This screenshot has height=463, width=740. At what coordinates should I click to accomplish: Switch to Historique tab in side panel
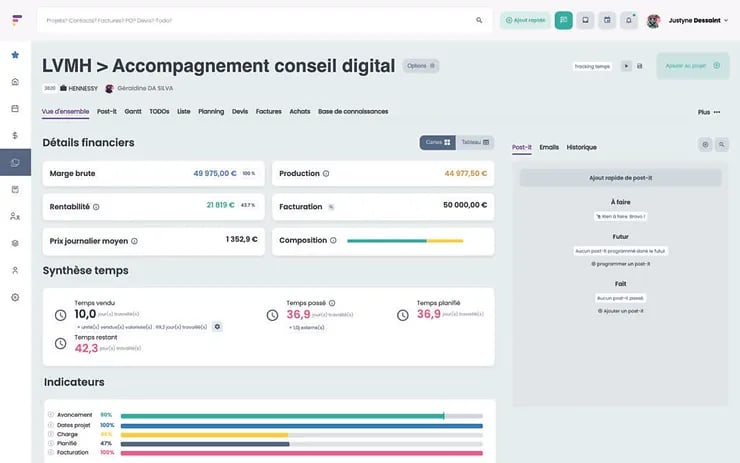coord(581,147)
